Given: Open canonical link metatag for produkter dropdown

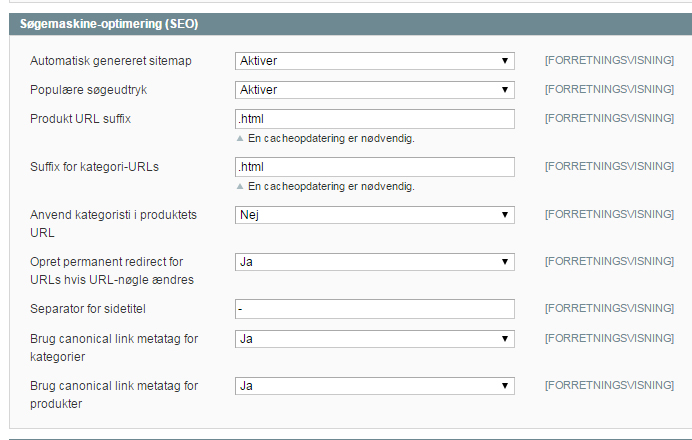Looking at the screenshot, I should (x=375, y=386).
